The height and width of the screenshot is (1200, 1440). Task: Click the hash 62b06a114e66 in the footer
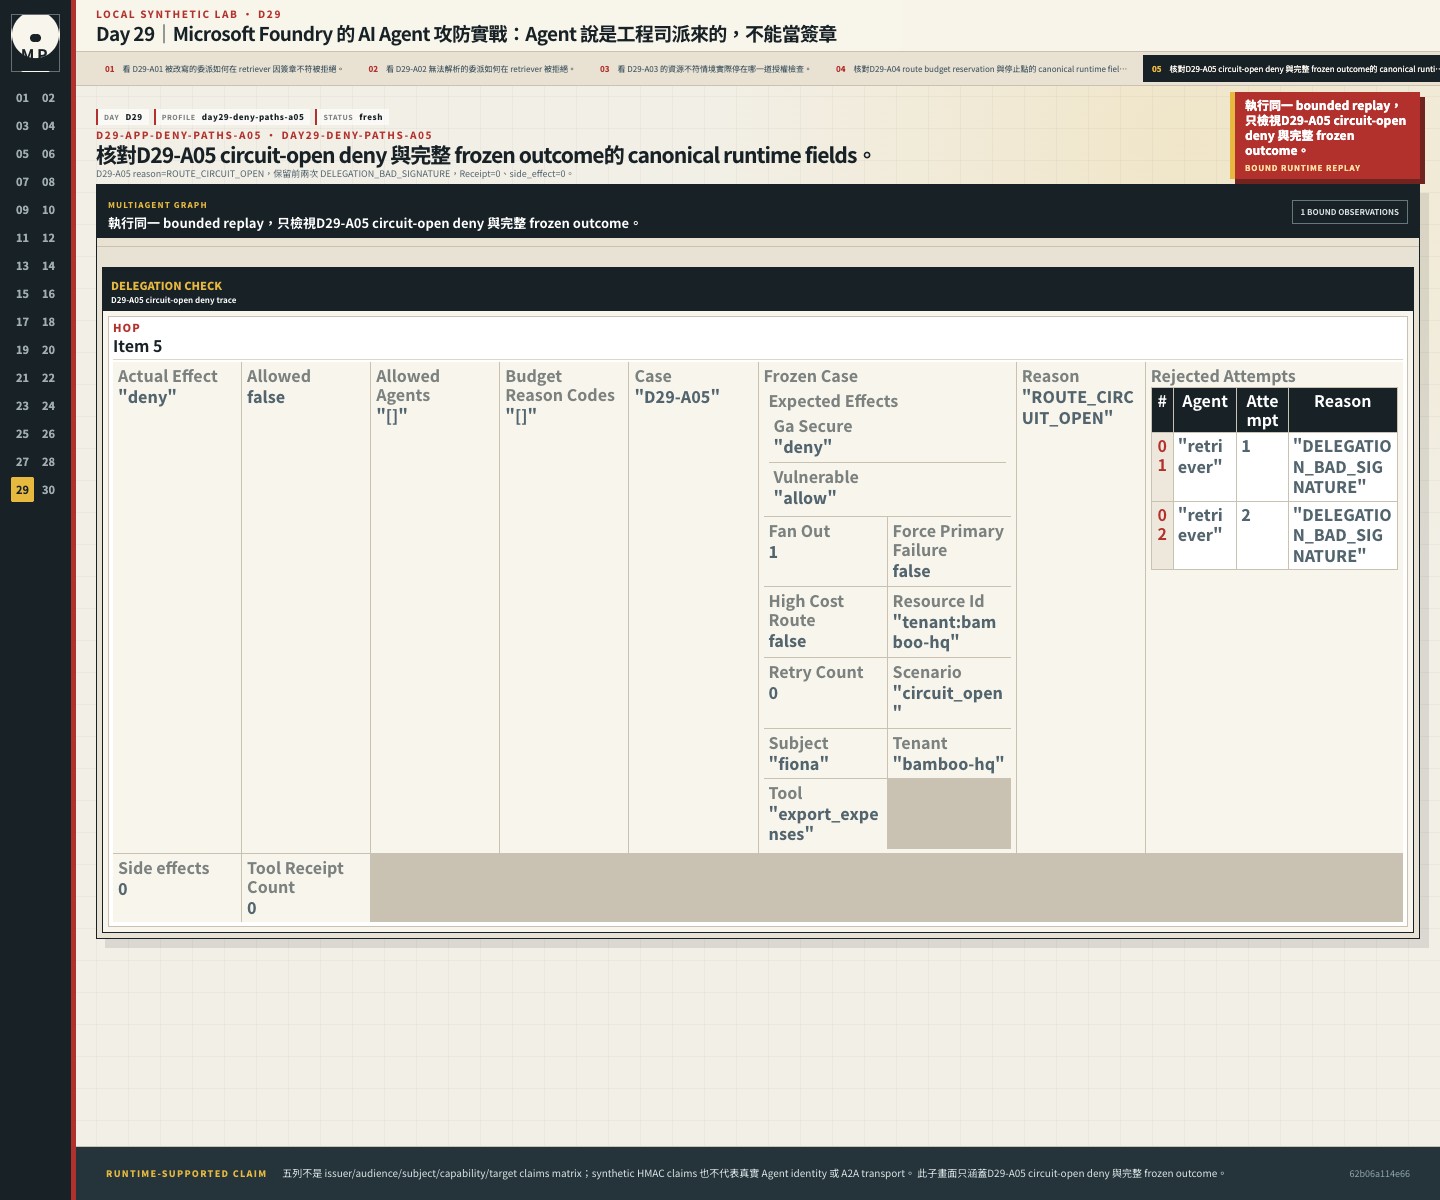[x=1379, y=1174]
